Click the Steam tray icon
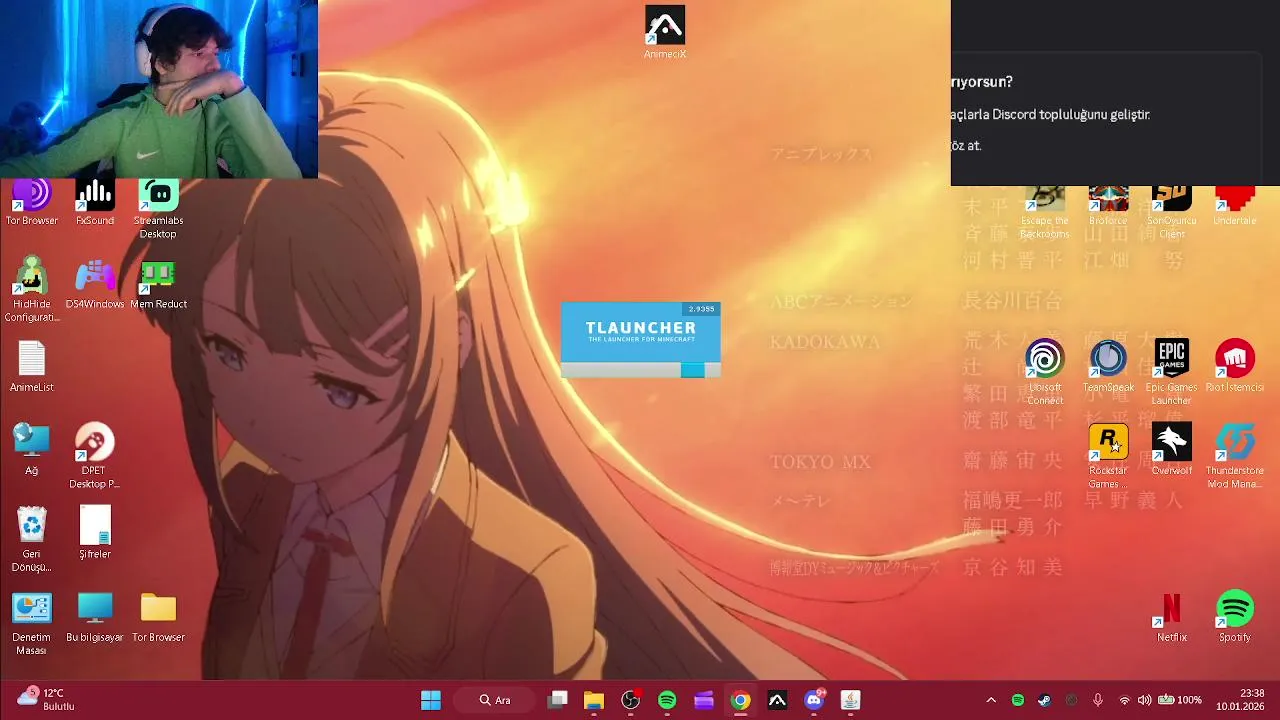 click(x=1045, y=700)
